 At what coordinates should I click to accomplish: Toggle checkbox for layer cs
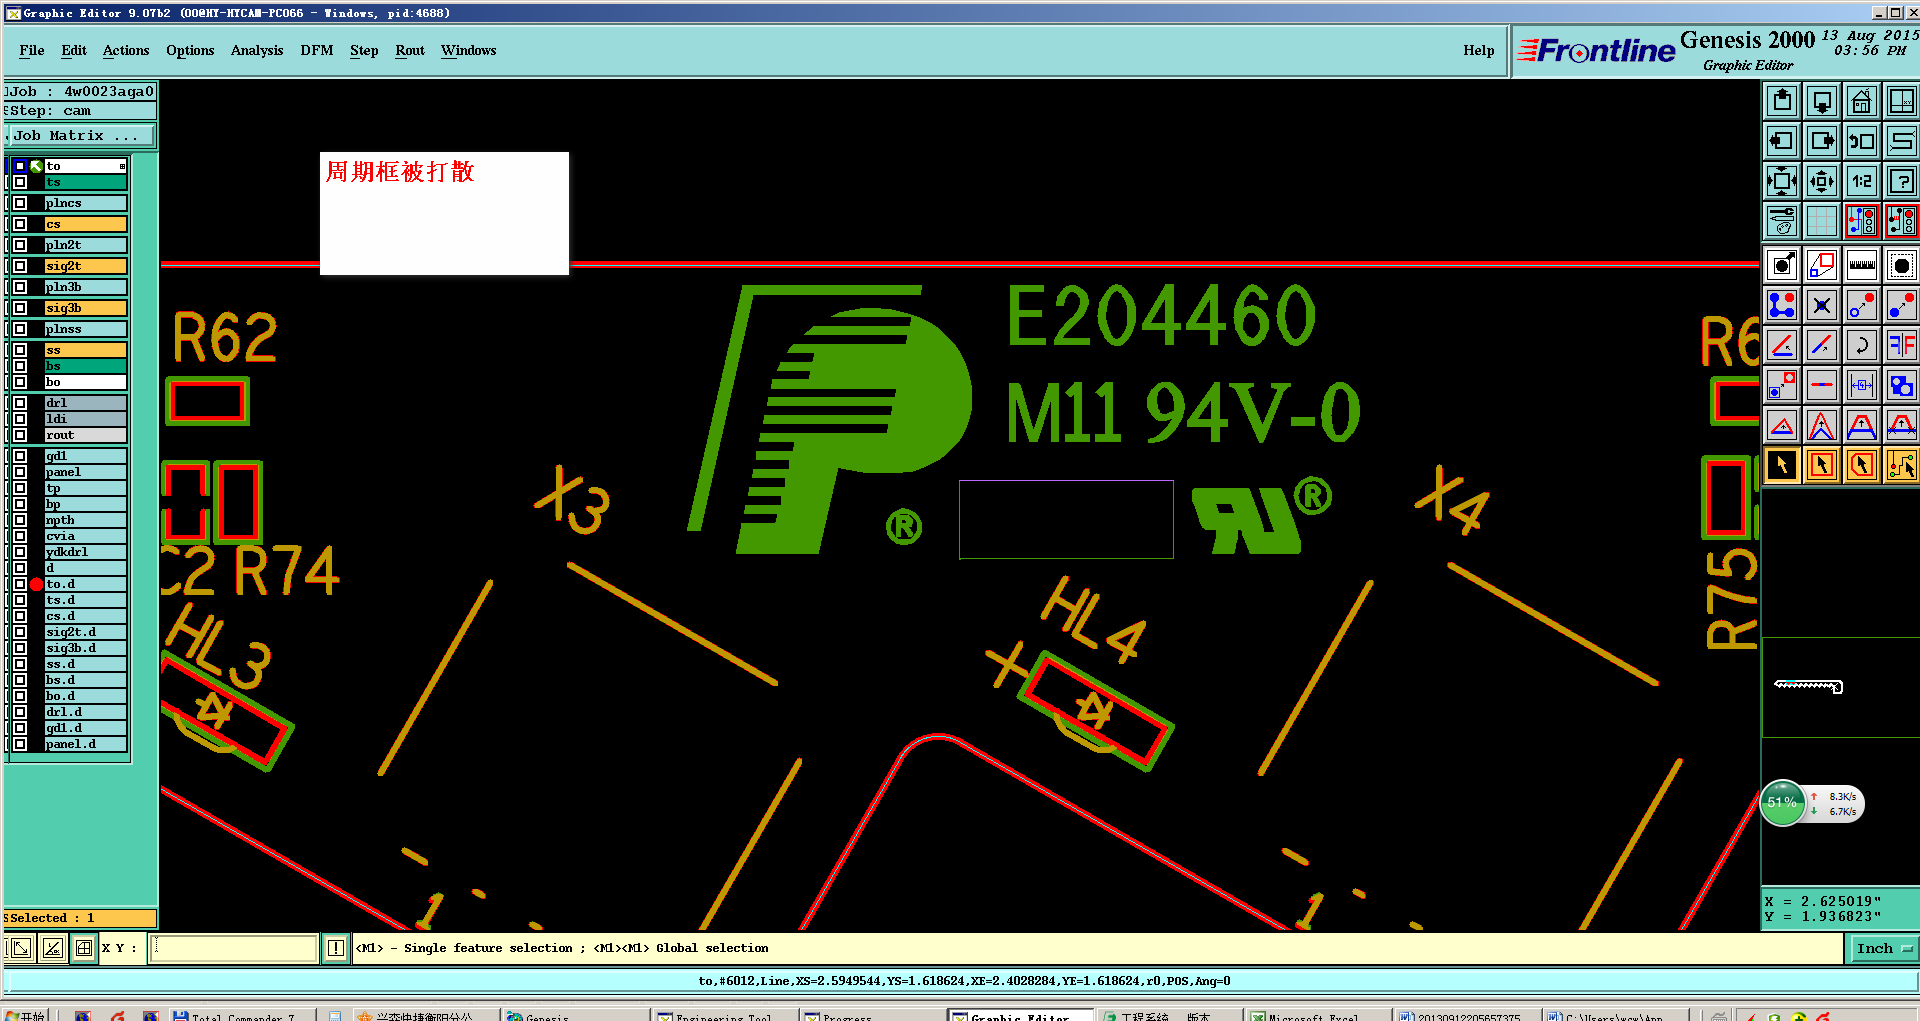click(20, 224)
